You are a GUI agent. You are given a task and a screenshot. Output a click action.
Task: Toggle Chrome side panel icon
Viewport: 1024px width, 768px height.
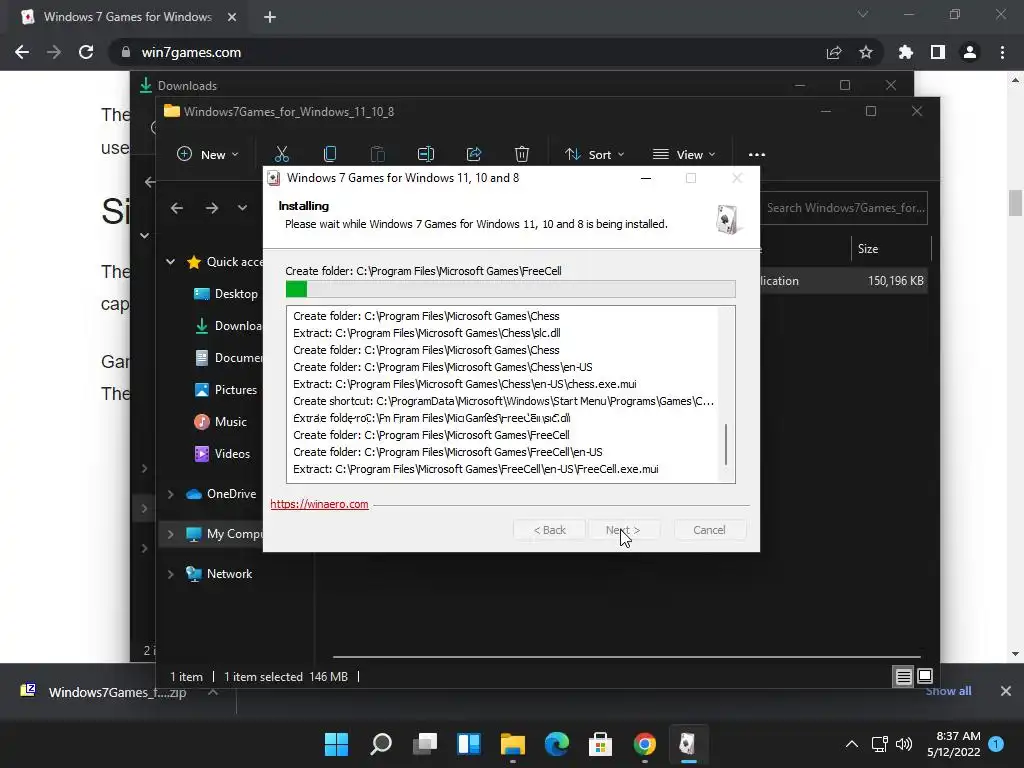(938, 52)
